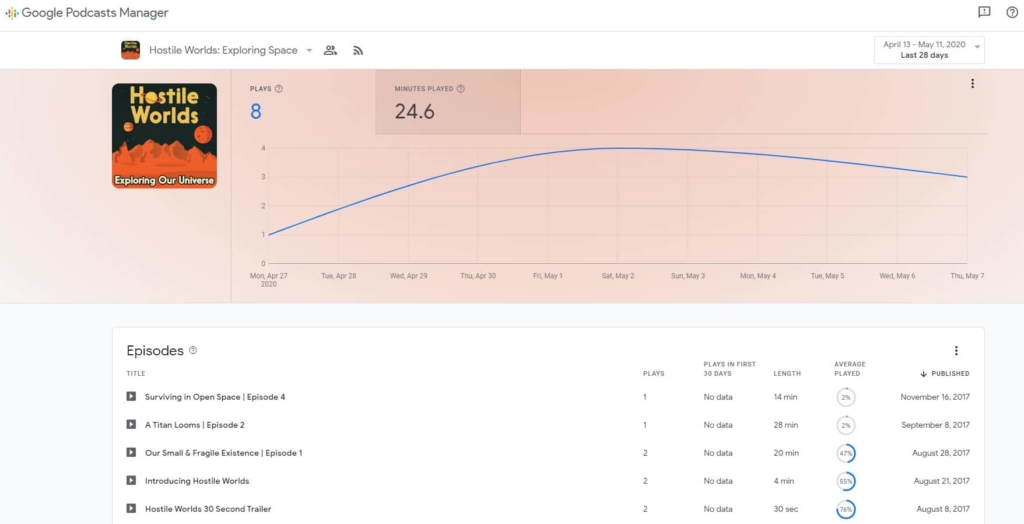Click the September 8, 2017 published date
Screen dimensions: 1024x524
tap(936, 425)
